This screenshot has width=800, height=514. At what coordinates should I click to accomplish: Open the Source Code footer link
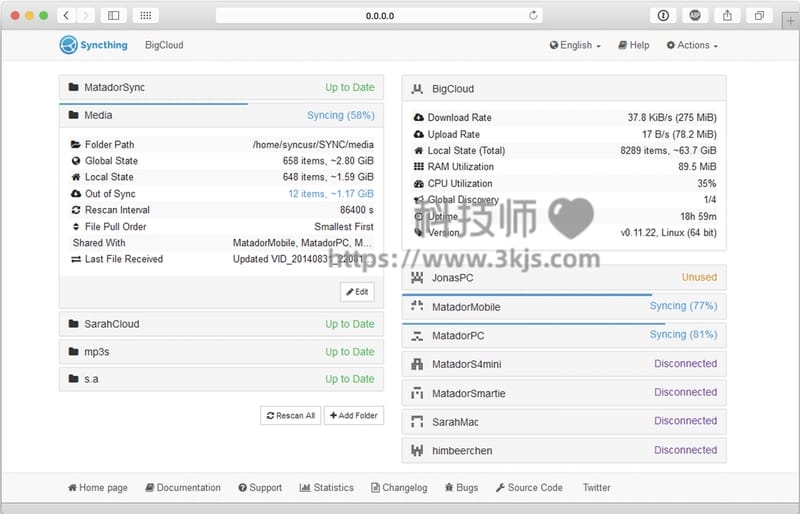coord(529,487)
